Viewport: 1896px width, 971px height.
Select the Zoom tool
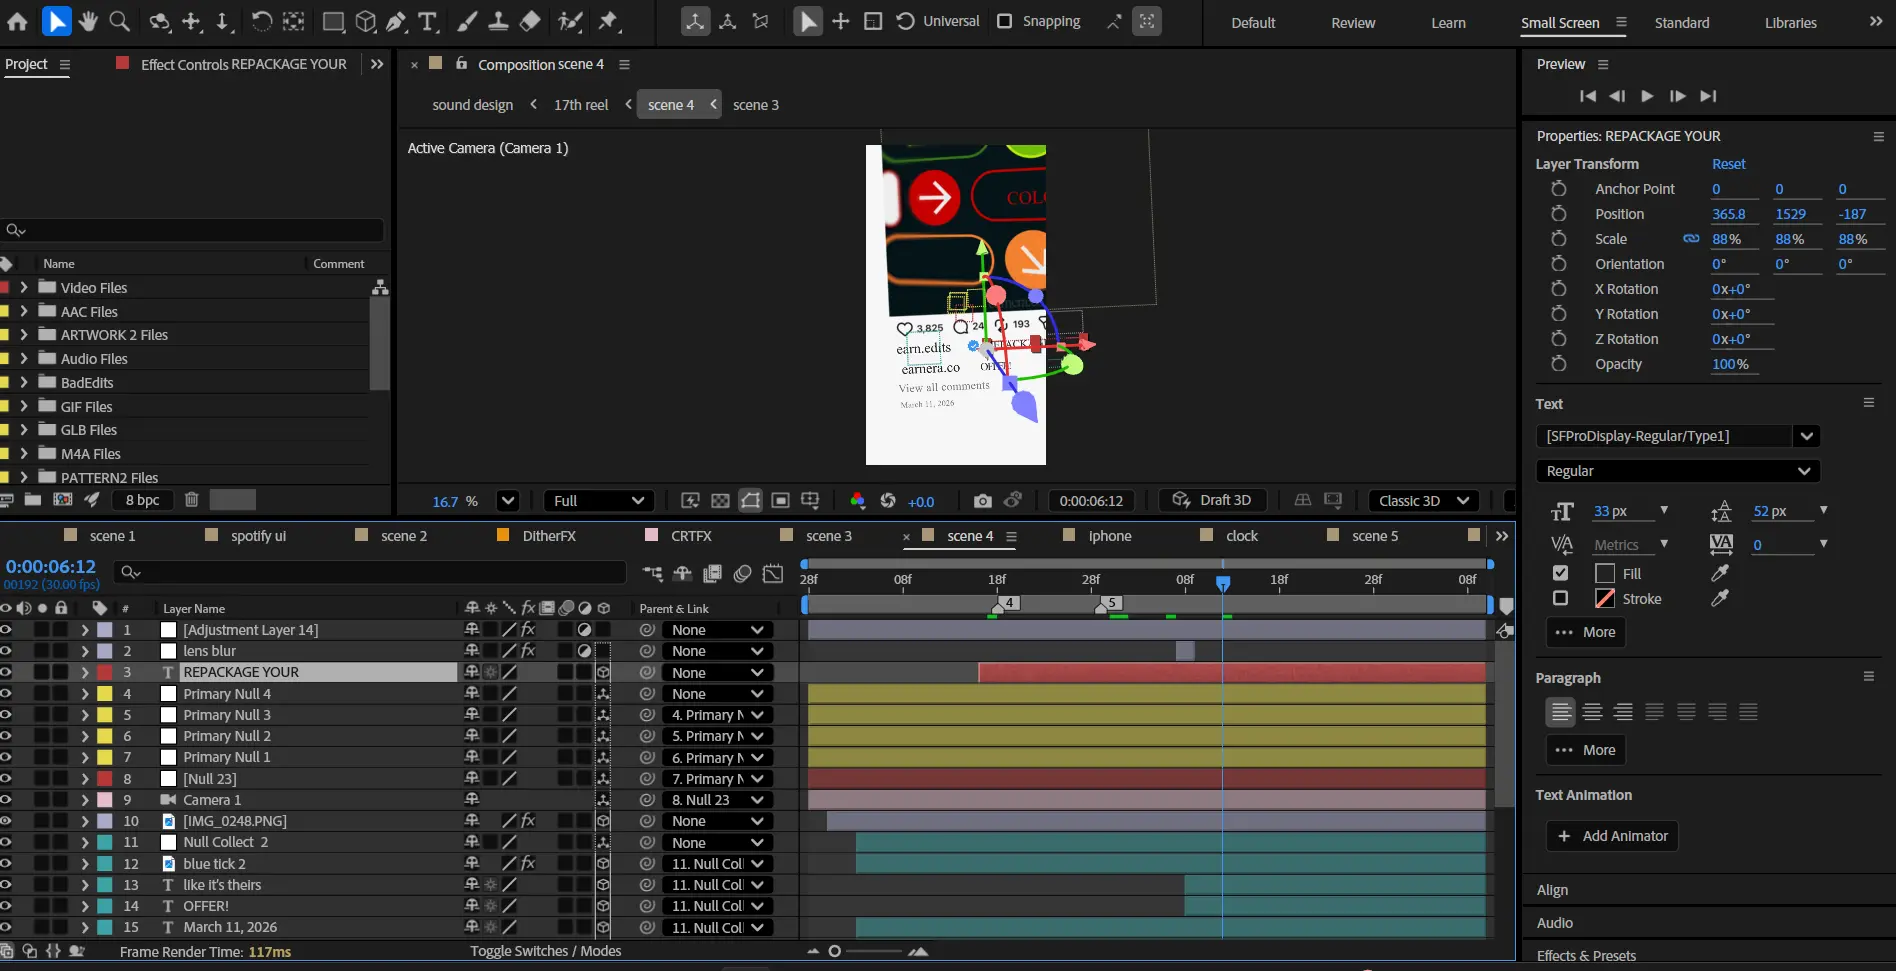[120, 21]
